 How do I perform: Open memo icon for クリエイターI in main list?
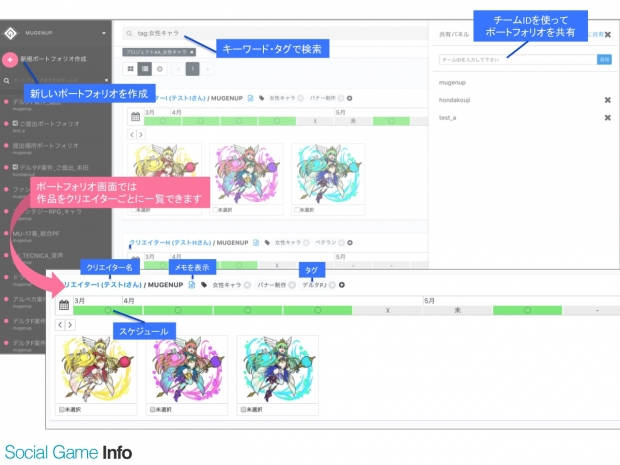(x=250, y=98)
